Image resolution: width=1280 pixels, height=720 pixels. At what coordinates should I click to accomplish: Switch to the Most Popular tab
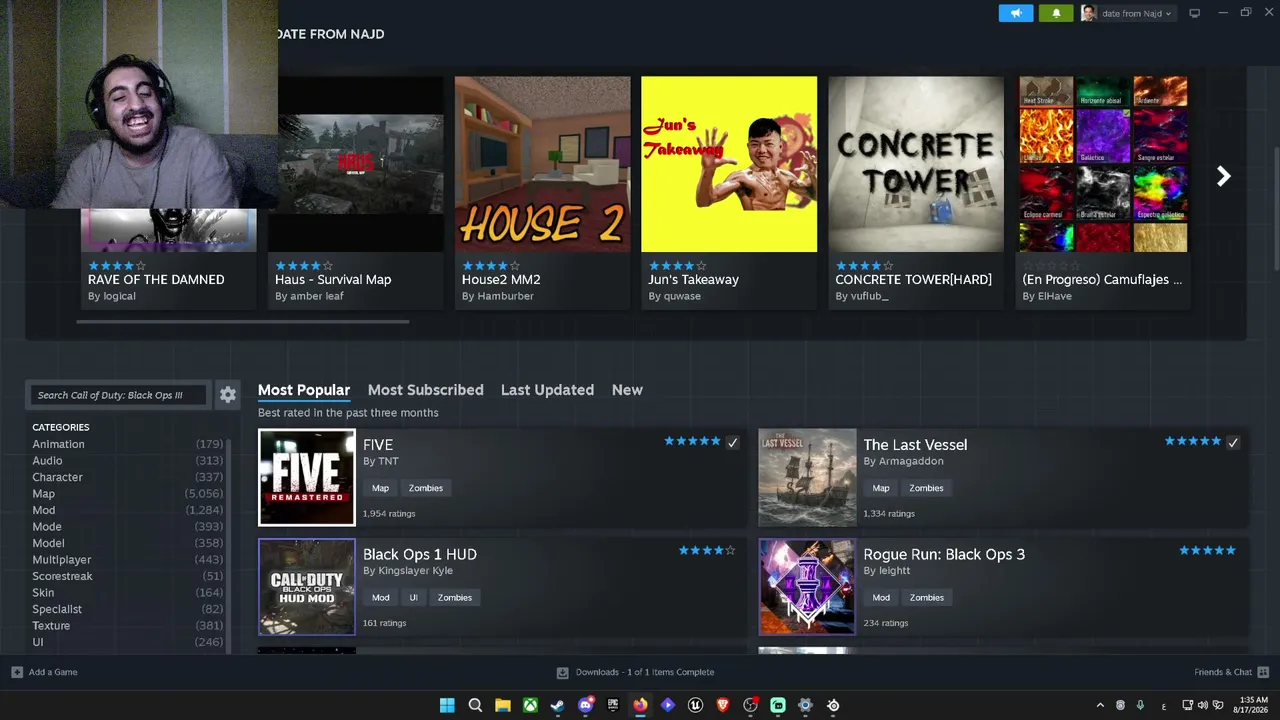[304, 390]
